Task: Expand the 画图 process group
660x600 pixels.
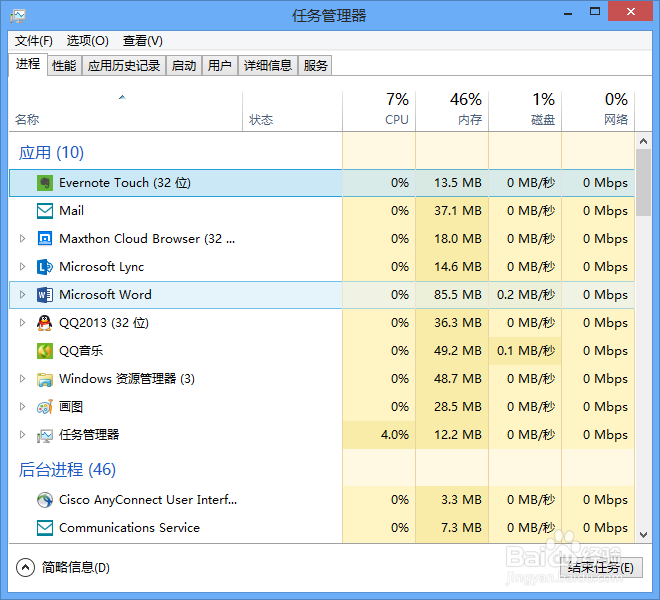Action: click(23, 407)
